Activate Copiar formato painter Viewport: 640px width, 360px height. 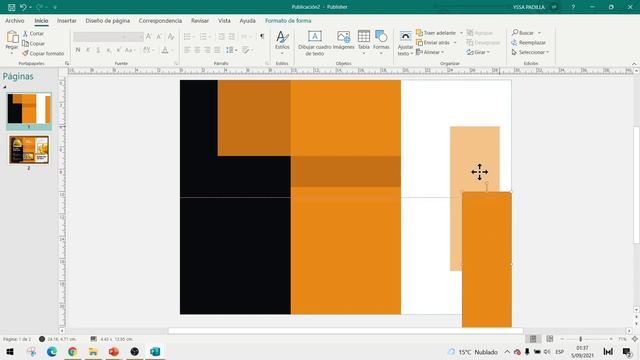pyautogui.click(x=43, y=53)
